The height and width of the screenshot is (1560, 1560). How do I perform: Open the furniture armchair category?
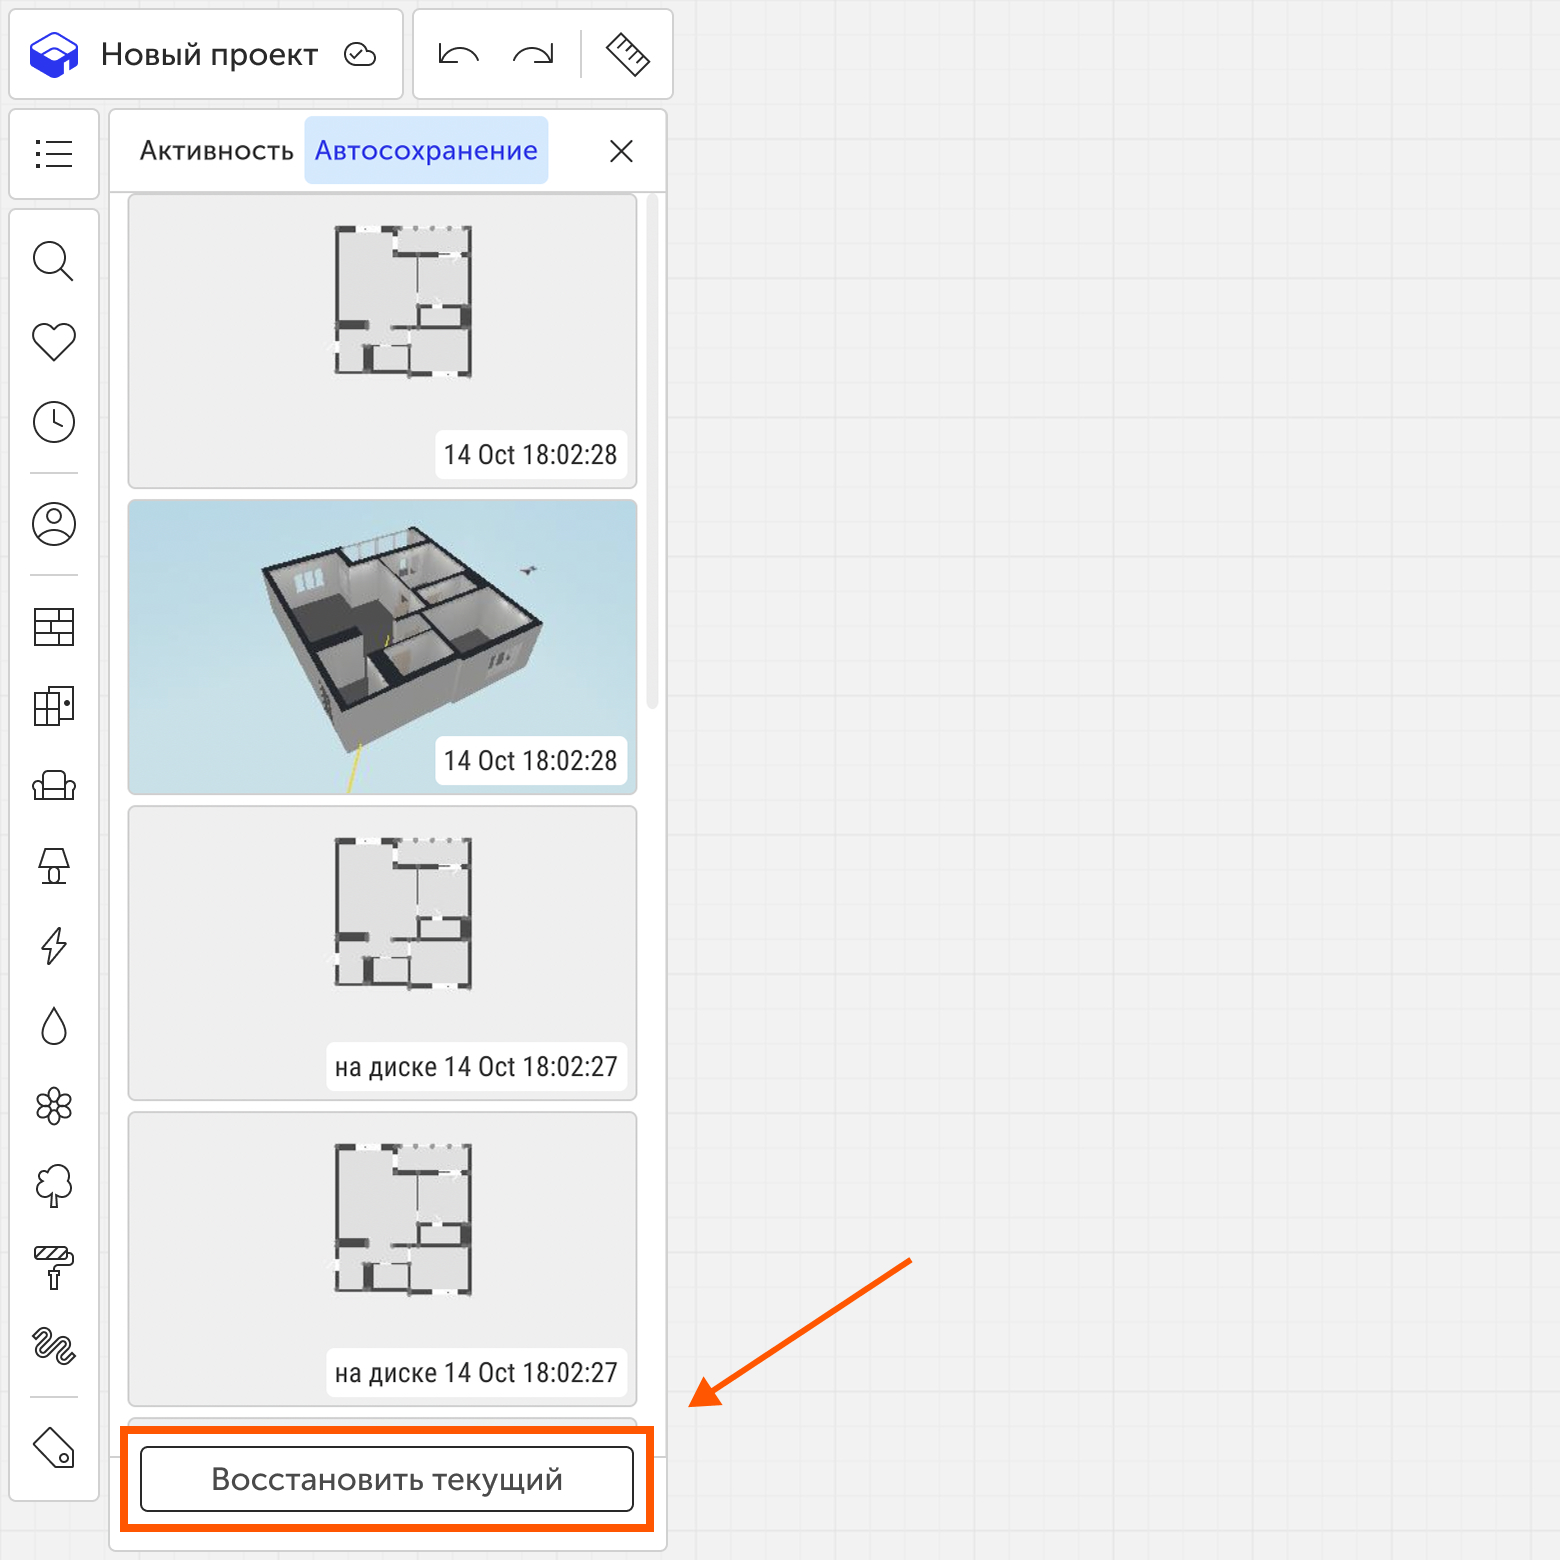54,786
